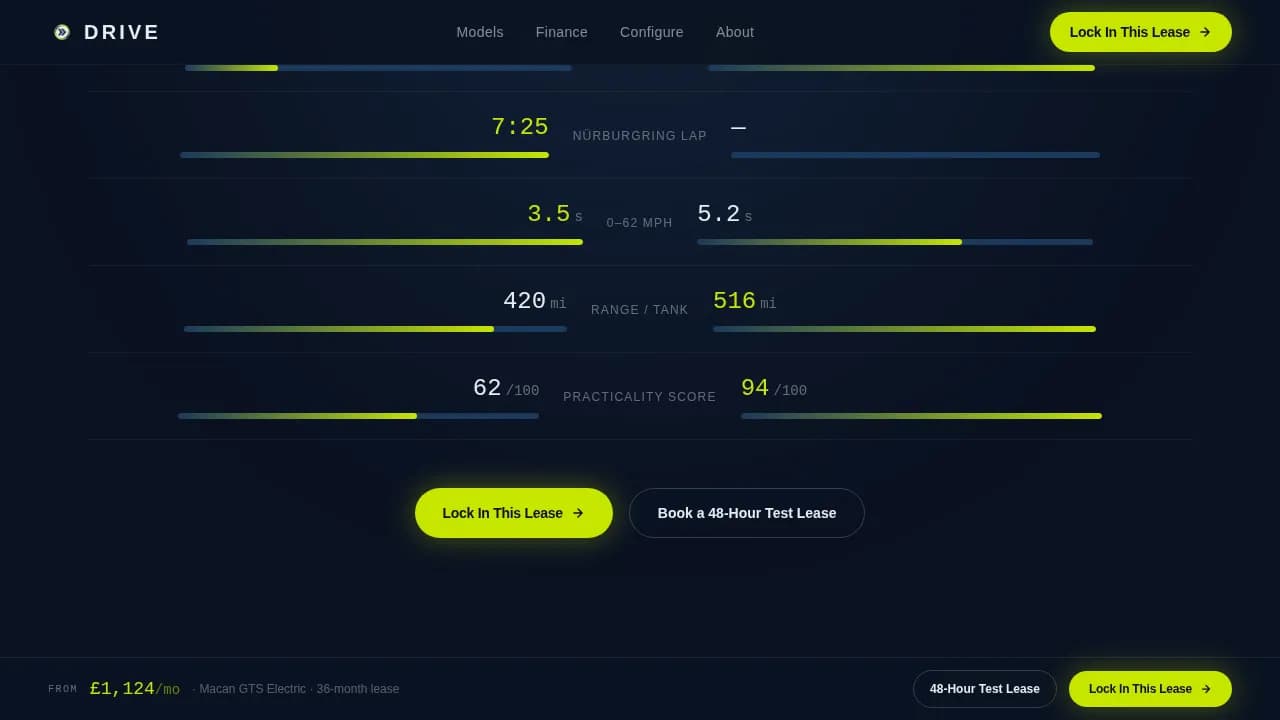Click the Macan GTS Electric lease description

[296, 689]
